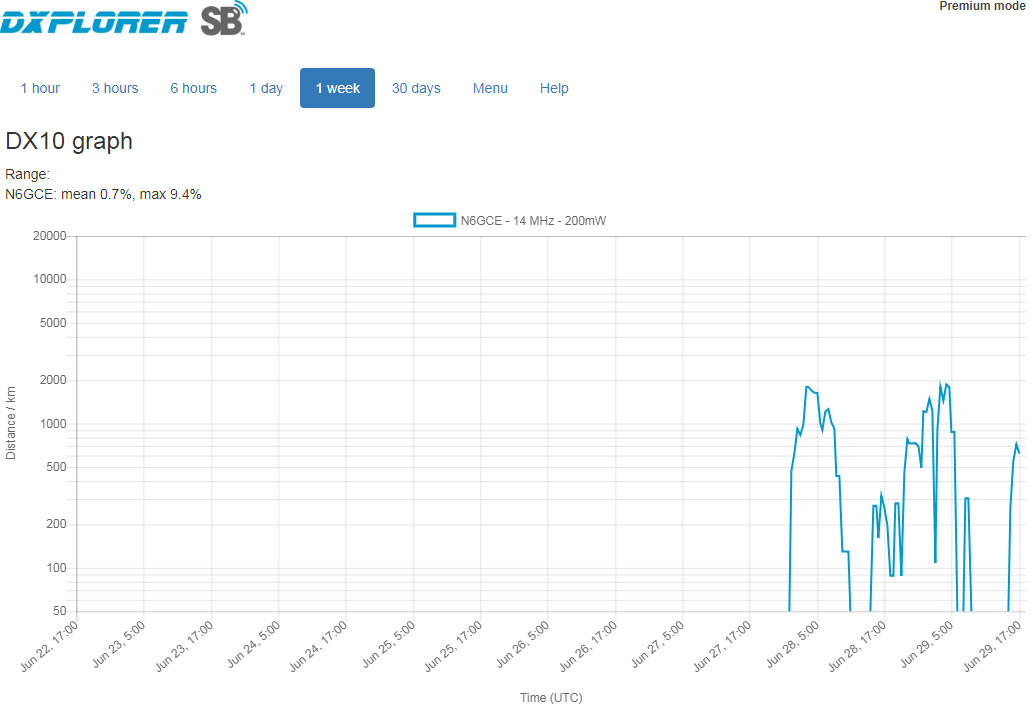Click the N6GCE legend color box
The width and height of the screenshot is (1031, 719).
coord(434,220)
